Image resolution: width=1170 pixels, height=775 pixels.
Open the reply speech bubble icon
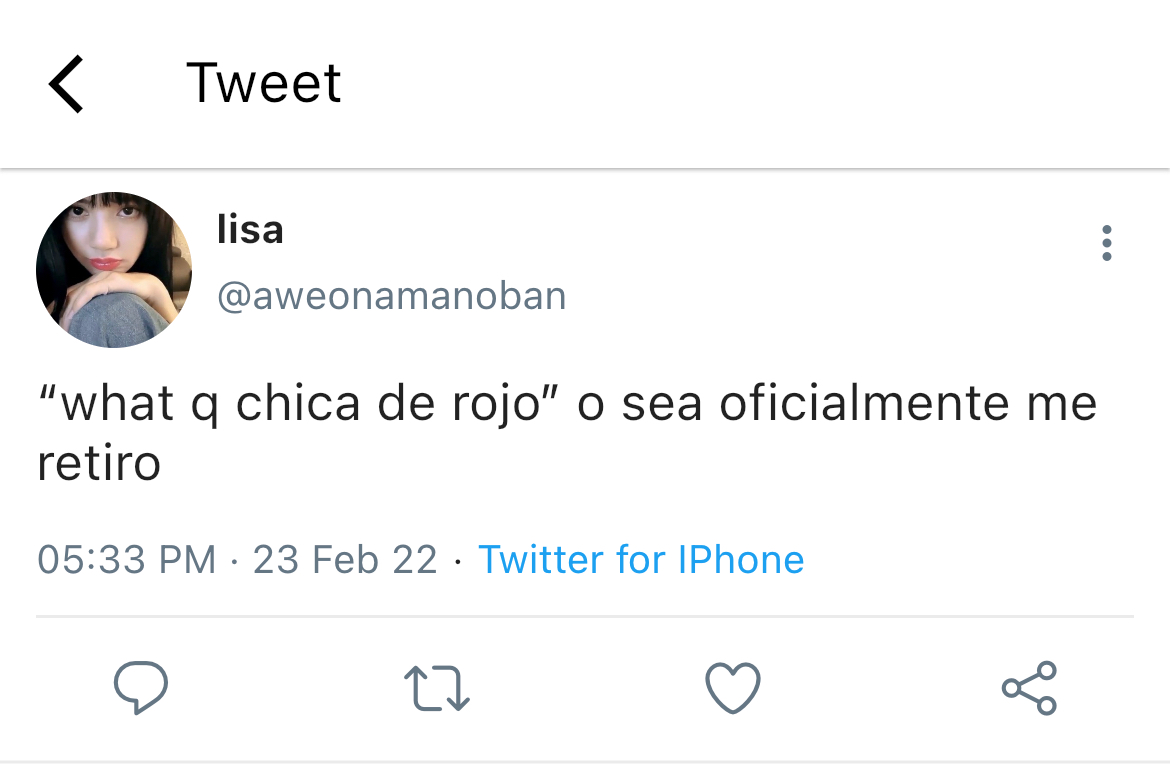point(140,687)
